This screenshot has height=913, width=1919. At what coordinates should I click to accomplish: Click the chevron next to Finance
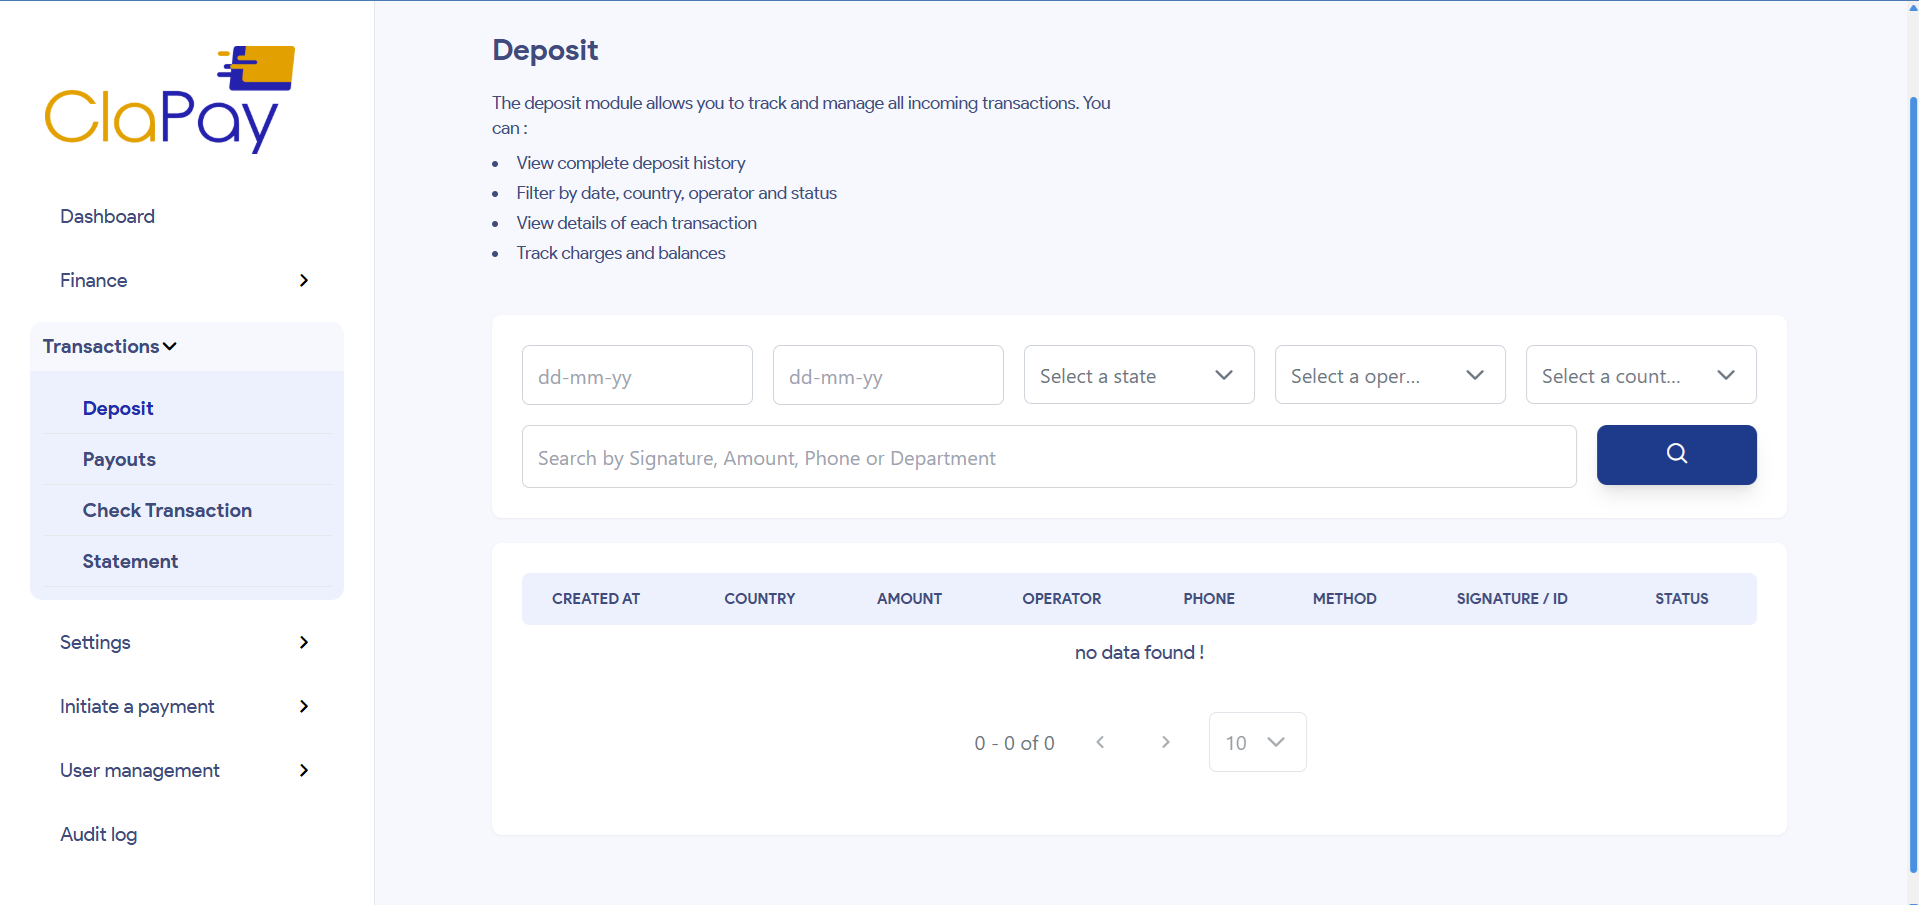point(303,280)
